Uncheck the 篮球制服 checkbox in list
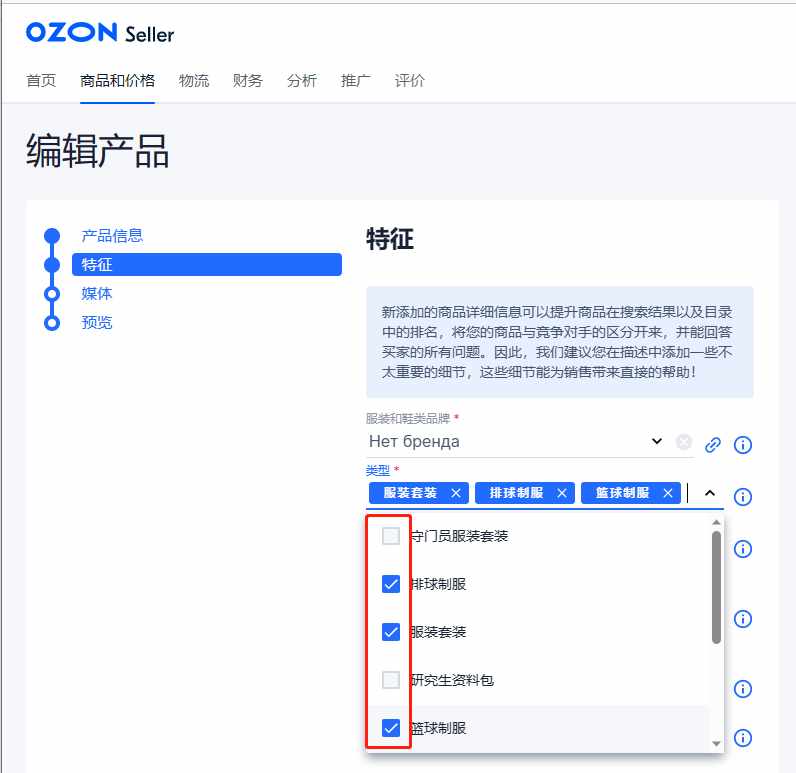 pos(391,728)
